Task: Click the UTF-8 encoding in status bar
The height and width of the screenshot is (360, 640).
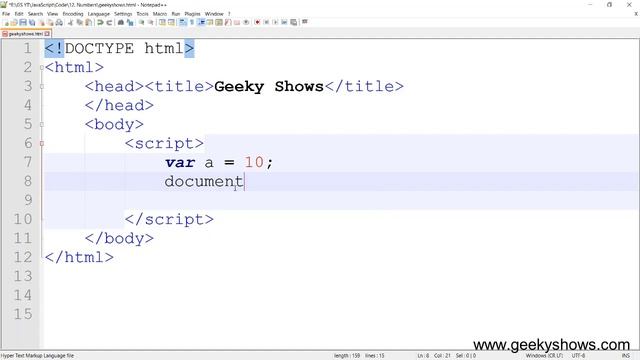Action: (578, 356)
